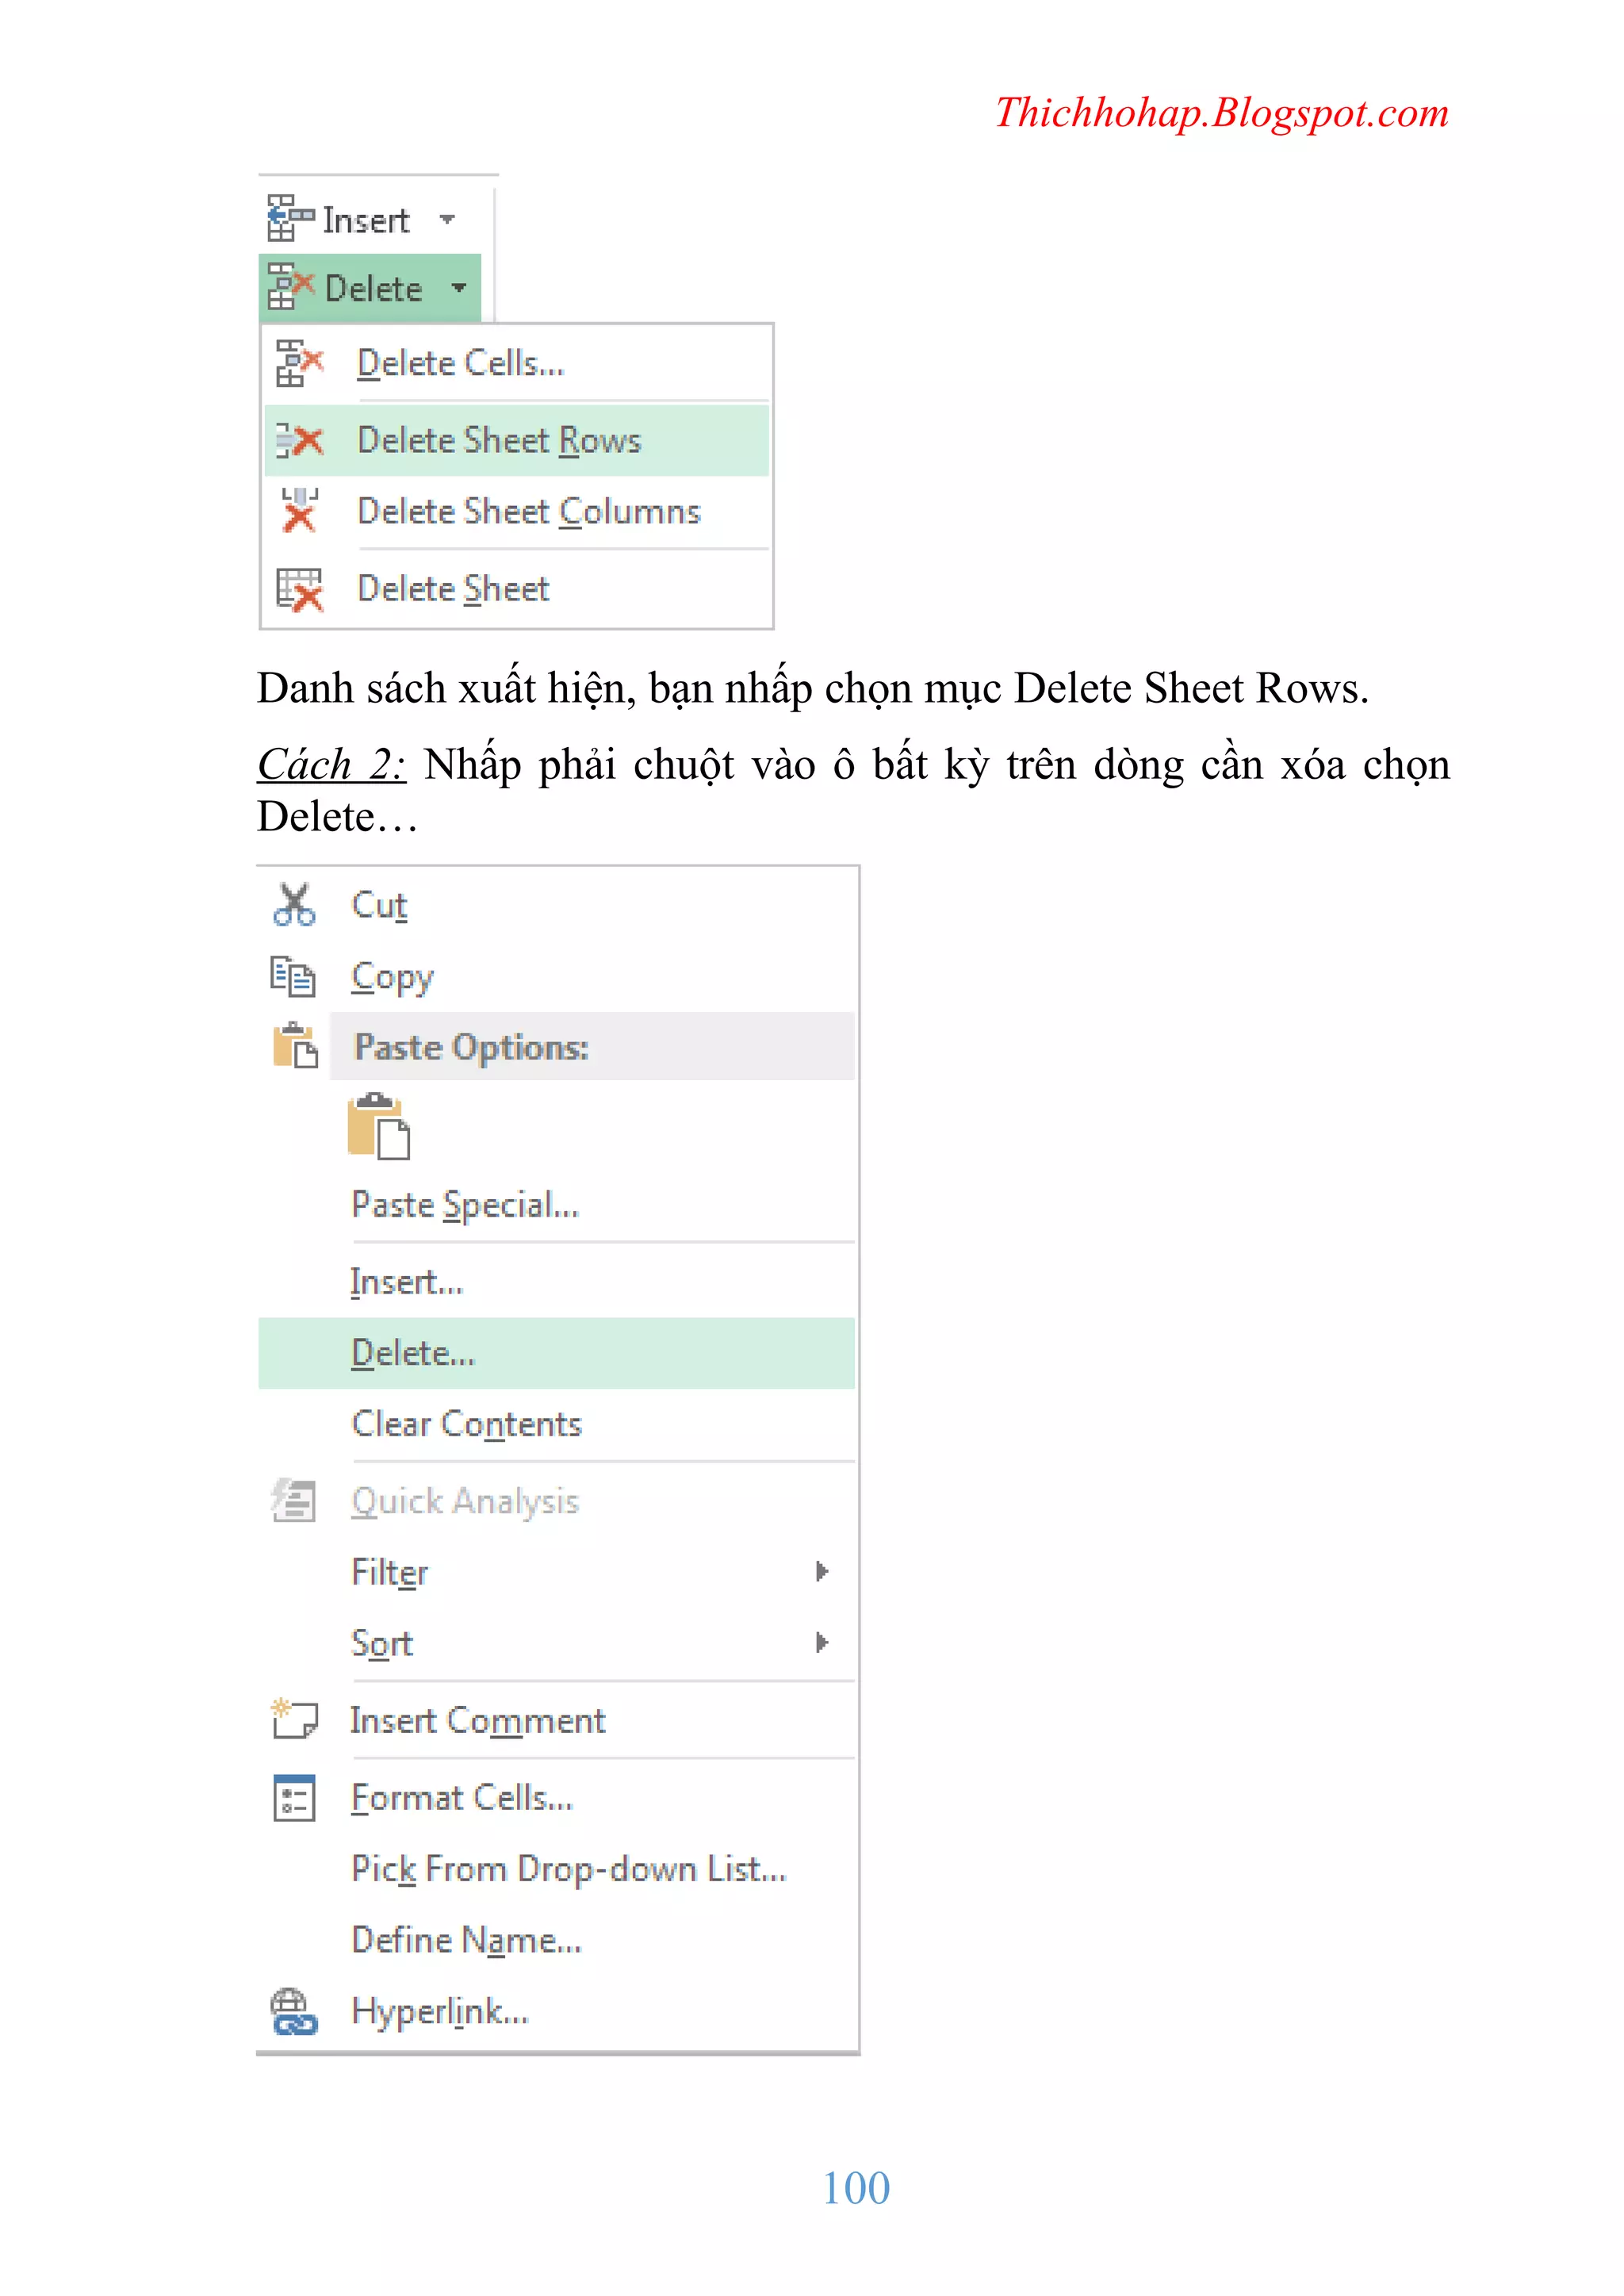Viewport: 1624px width, 2296px height.
Task: Click the Copy pages icon
Action: pos(293,976)
